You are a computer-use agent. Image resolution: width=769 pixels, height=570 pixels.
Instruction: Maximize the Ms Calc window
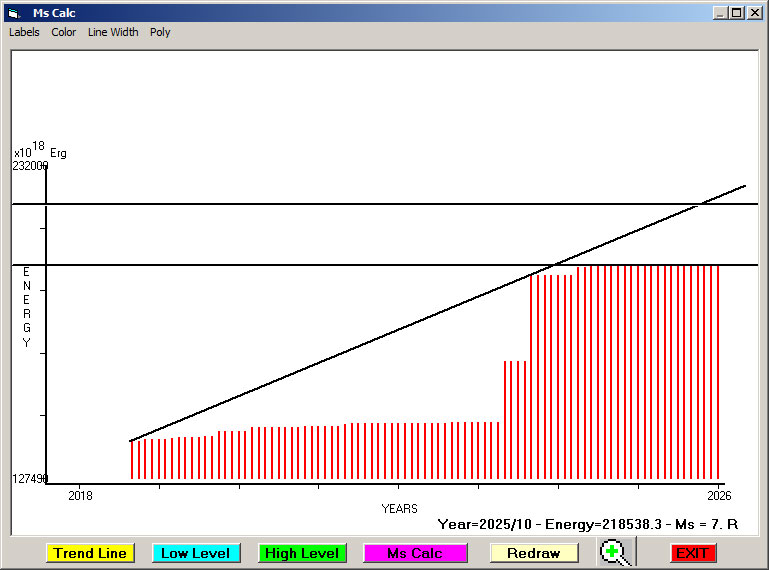pos(736,13)
